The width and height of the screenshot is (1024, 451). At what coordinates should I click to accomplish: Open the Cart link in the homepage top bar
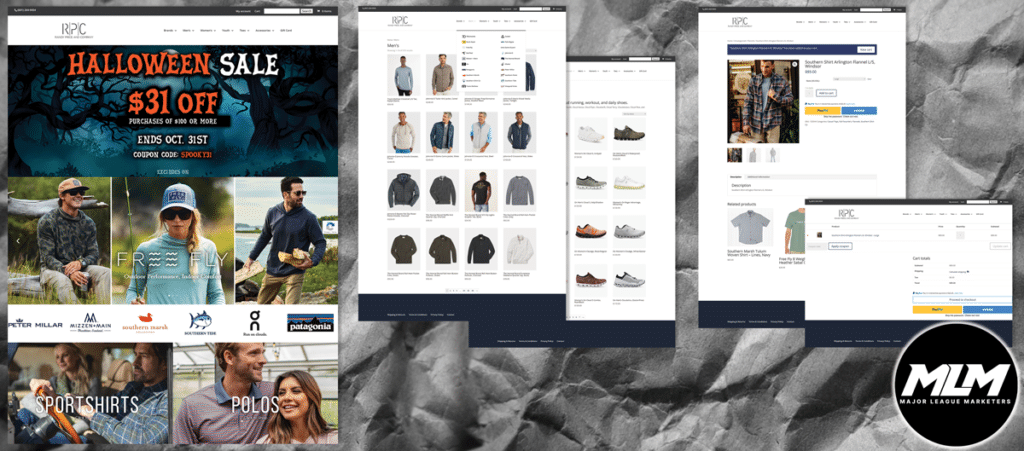257,11
